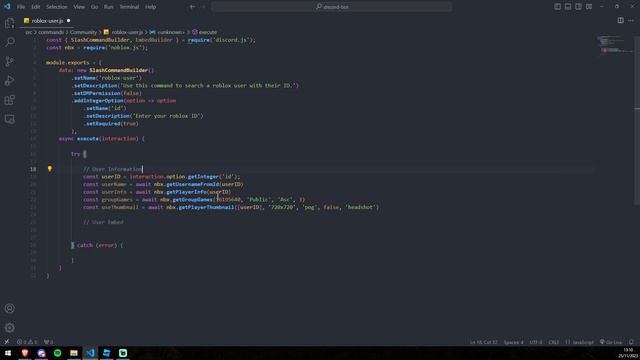Toggle the bottom panel
Screen dimensions: 640x360
tap(568, 7)
